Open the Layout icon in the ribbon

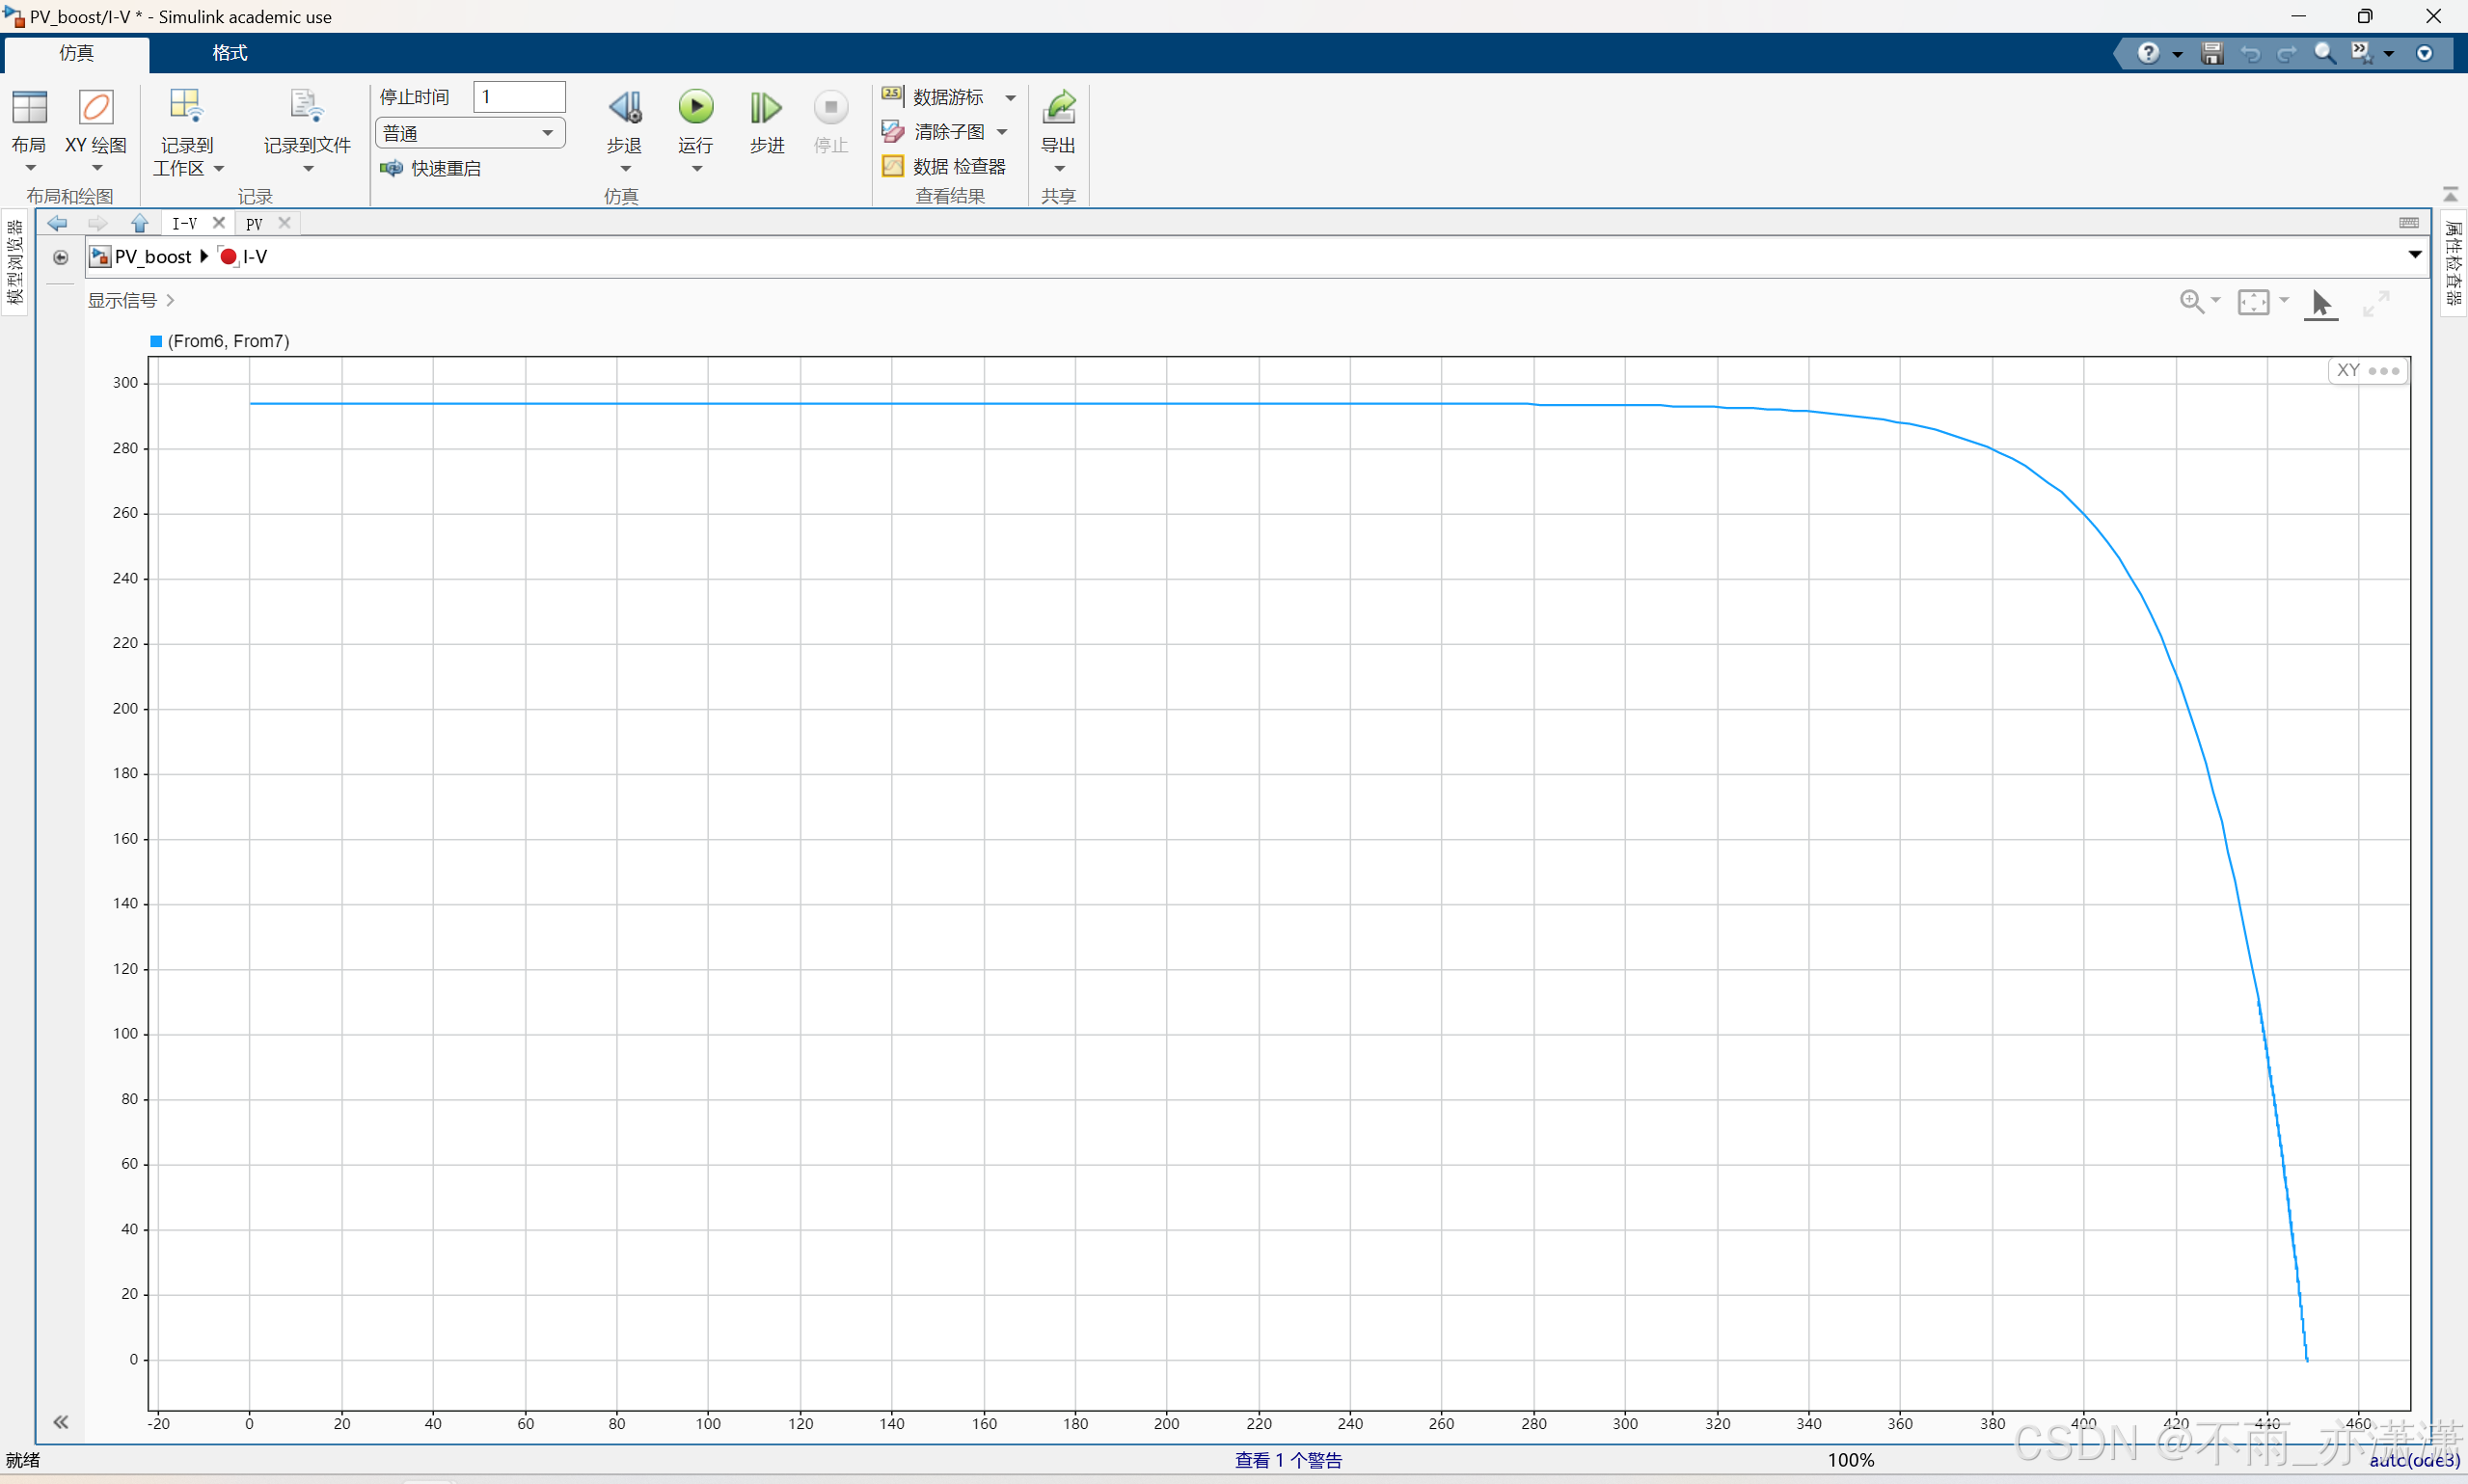coord(29,108)
